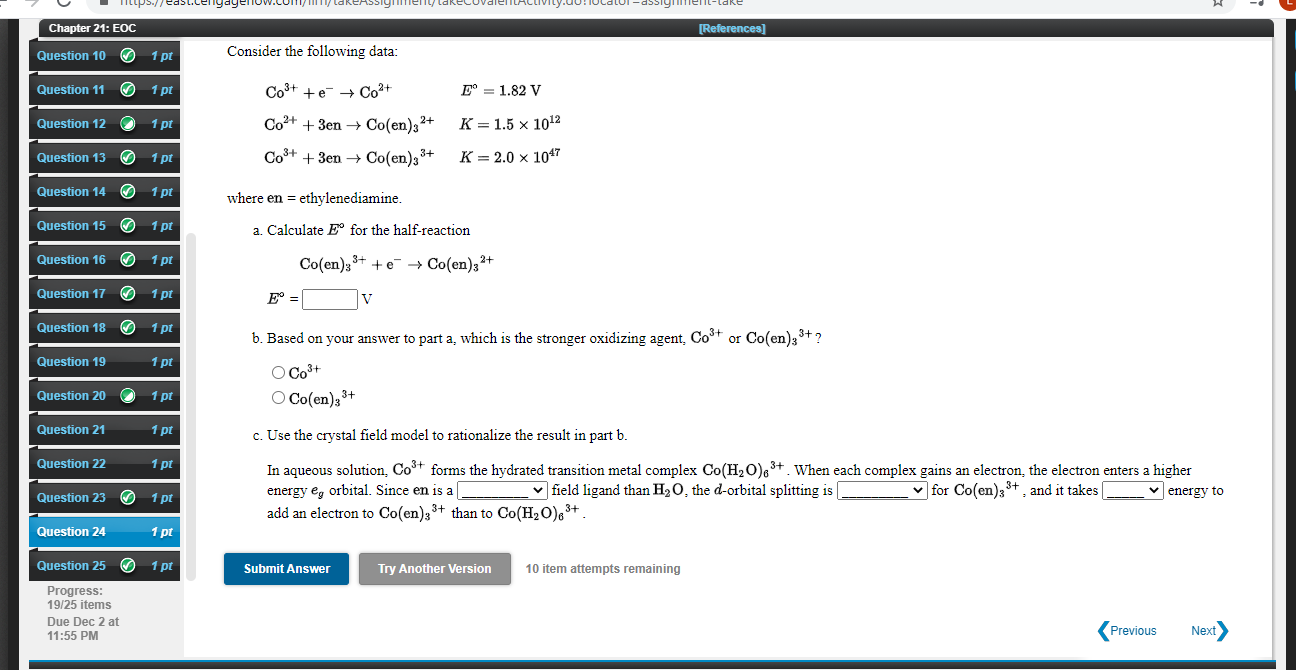Go to the Previous question
This screenshot has width=1296, height=670.
pyautogui.click(x=1127, y=631)
